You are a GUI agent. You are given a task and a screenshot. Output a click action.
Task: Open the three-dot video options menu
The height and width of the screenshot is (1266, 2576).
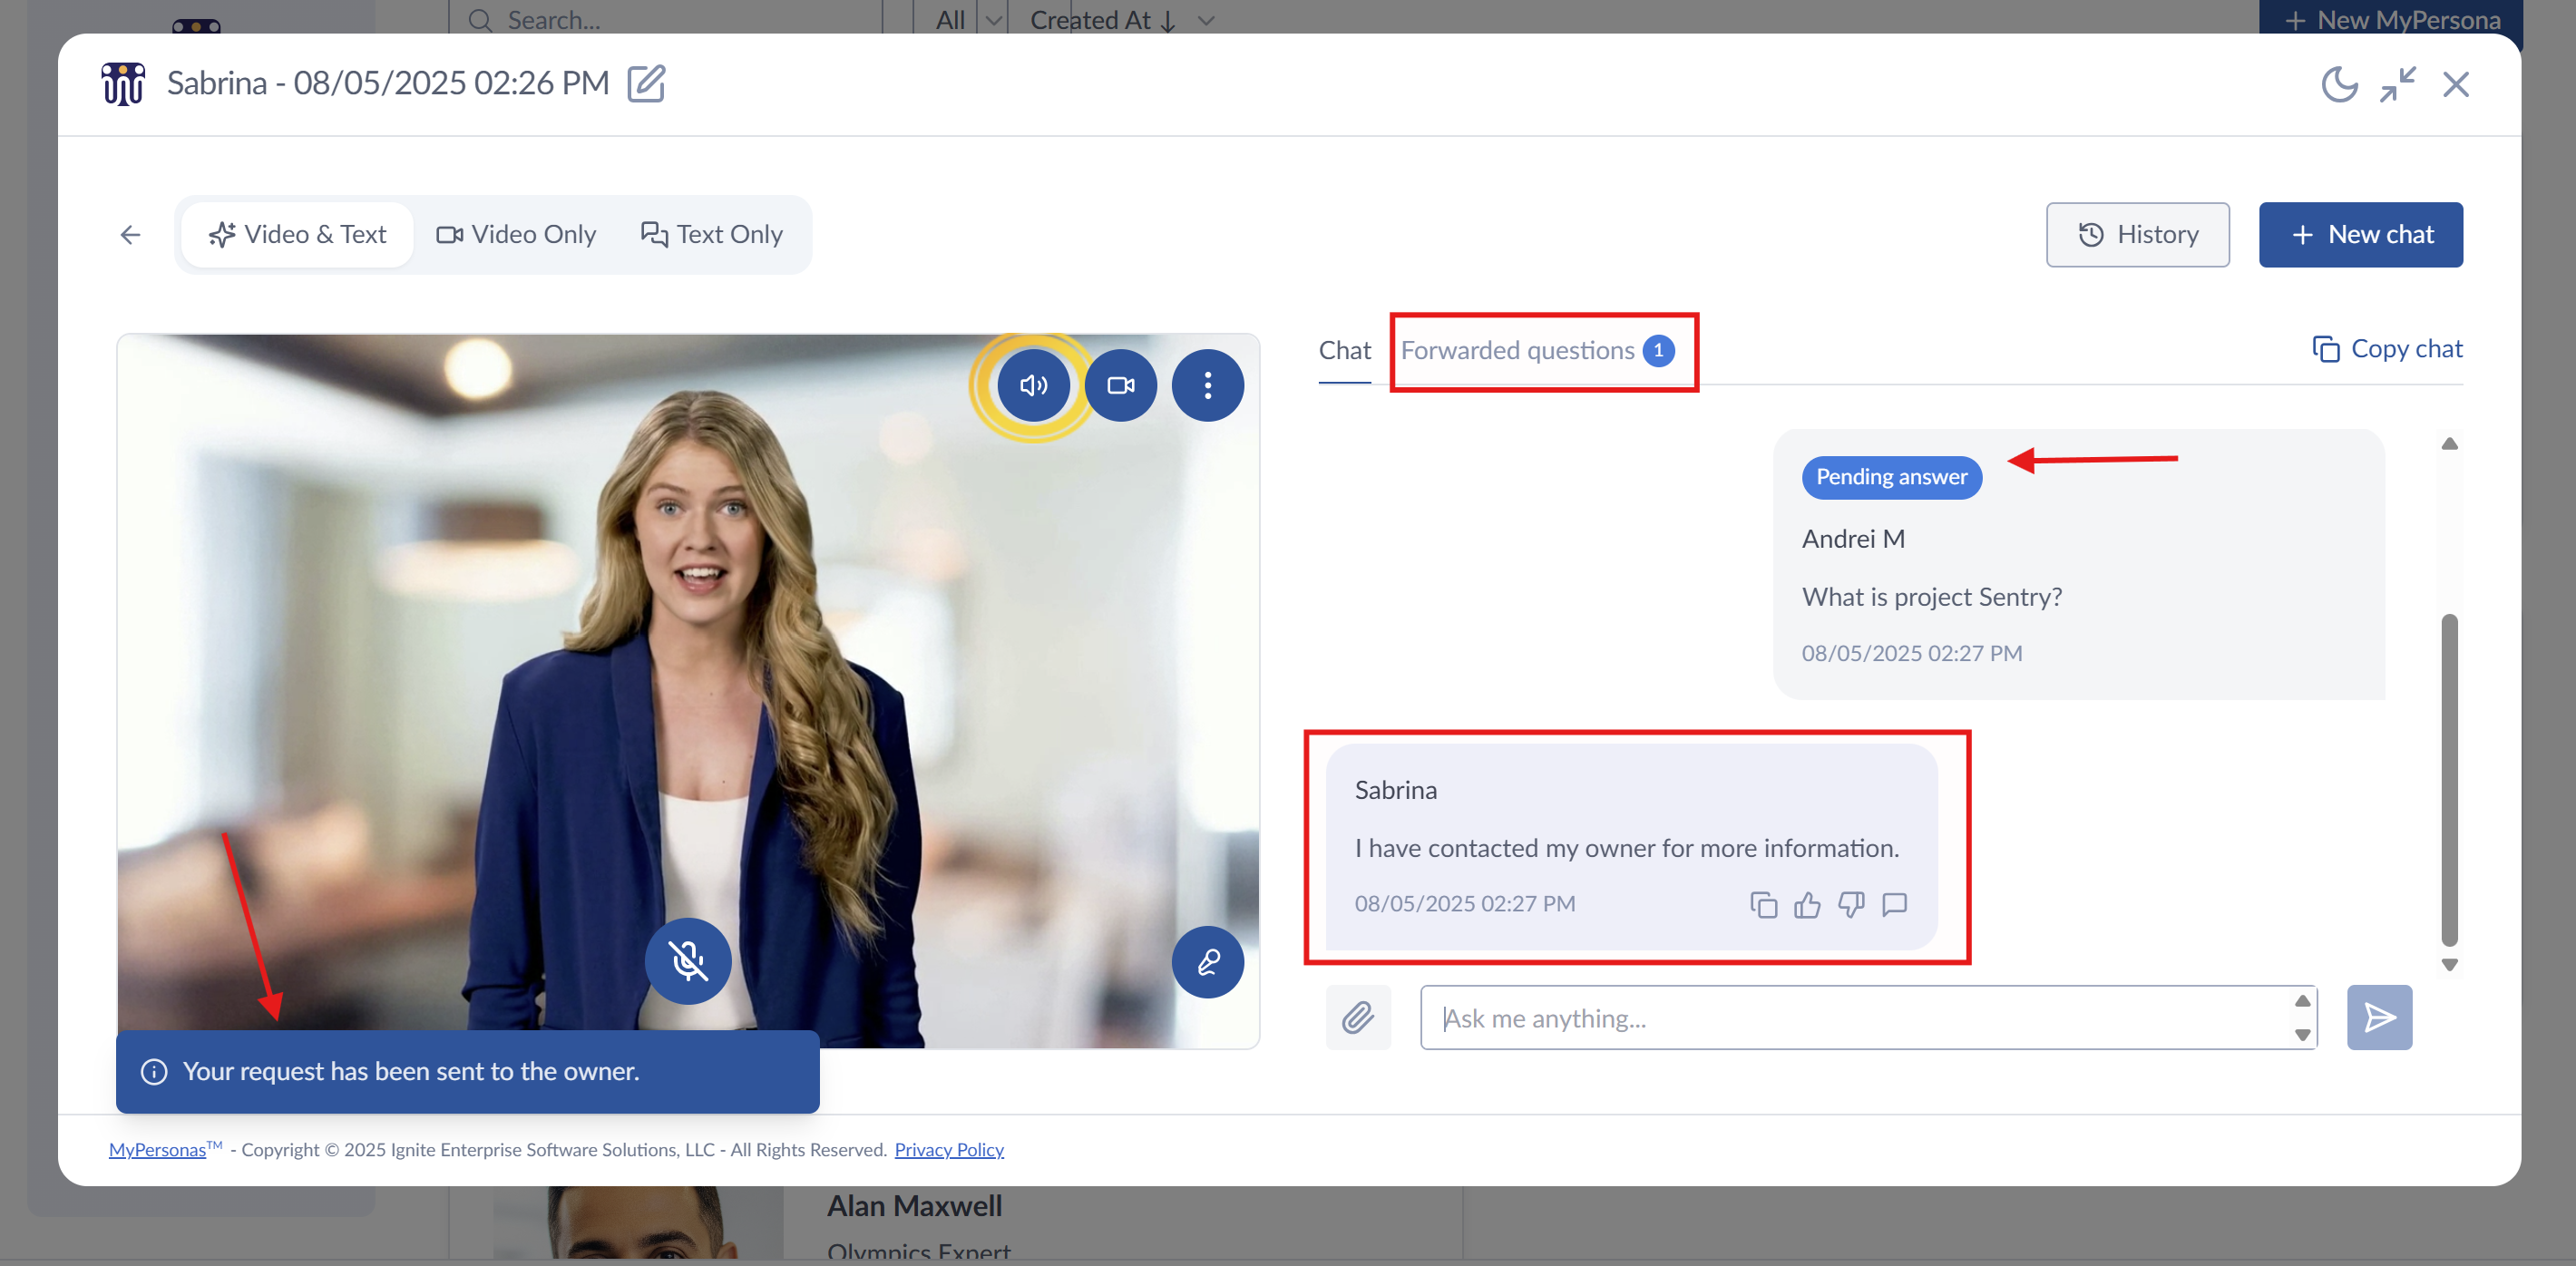pyautogui.click(x=1208, y=385)
